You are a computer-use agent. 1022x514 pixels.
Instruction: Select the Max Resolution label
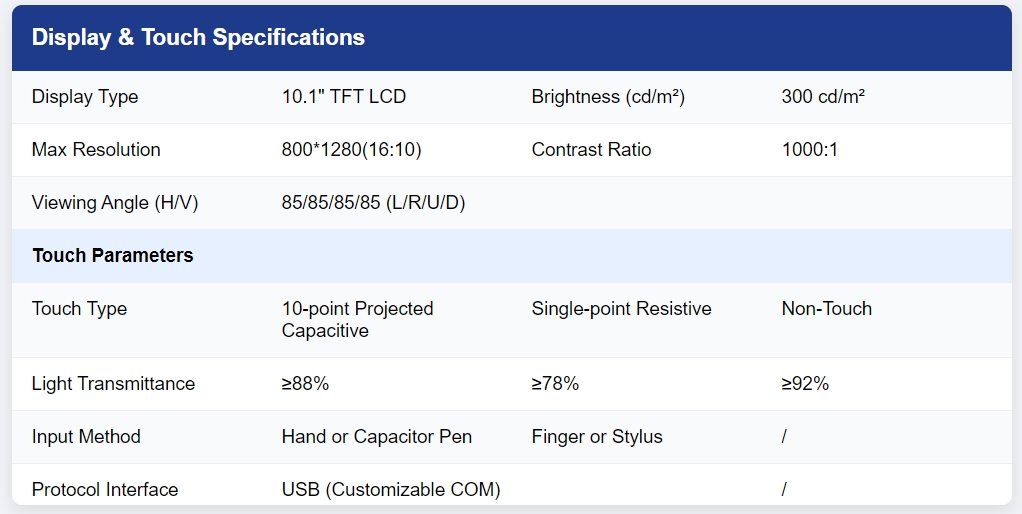tap(96, 149)
